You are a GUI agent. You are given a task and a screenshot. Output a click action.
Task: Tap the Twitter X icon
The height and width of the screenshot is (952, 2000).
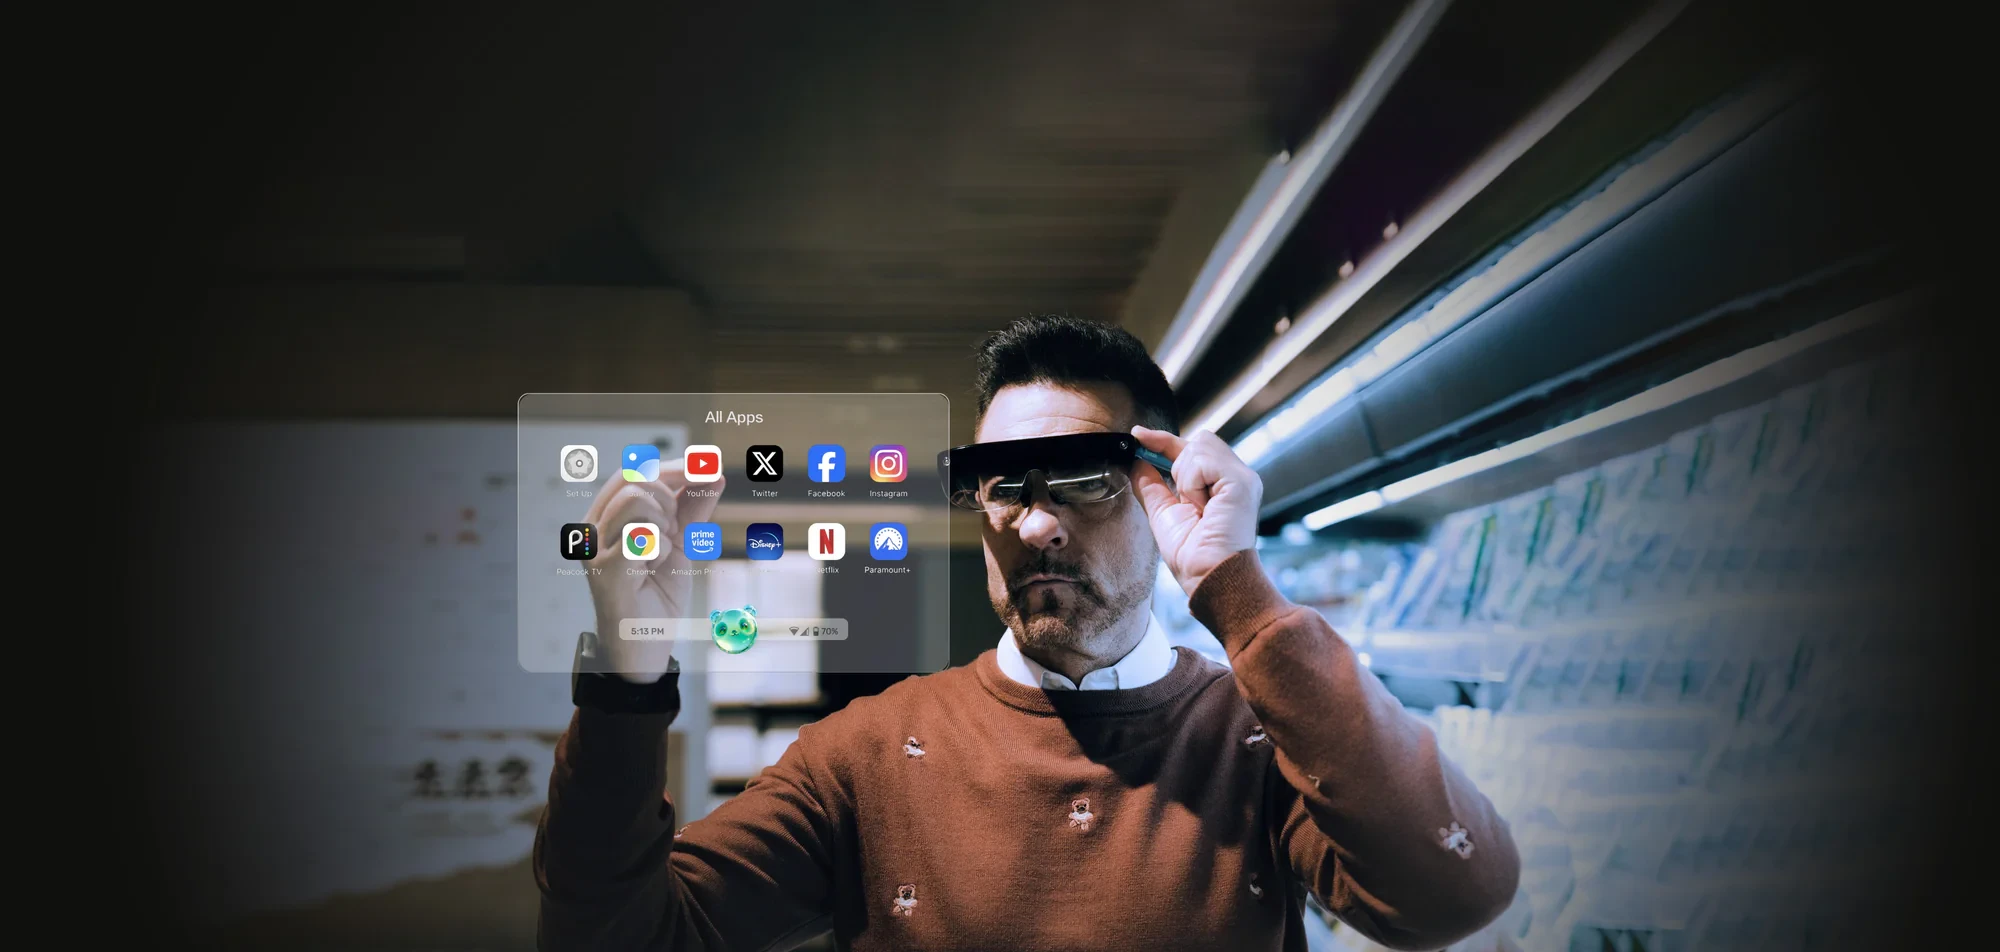tap(765, 464)
